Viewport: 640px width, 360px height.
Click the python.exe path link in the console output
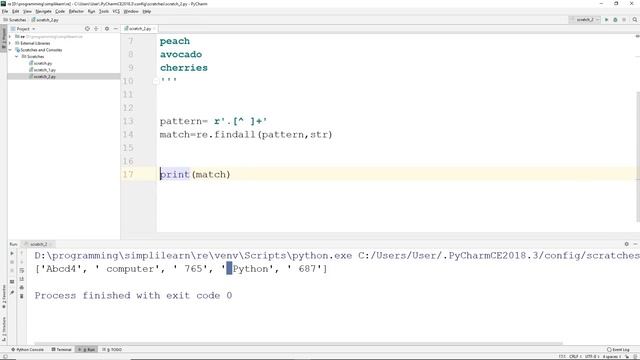coord(193,256)
